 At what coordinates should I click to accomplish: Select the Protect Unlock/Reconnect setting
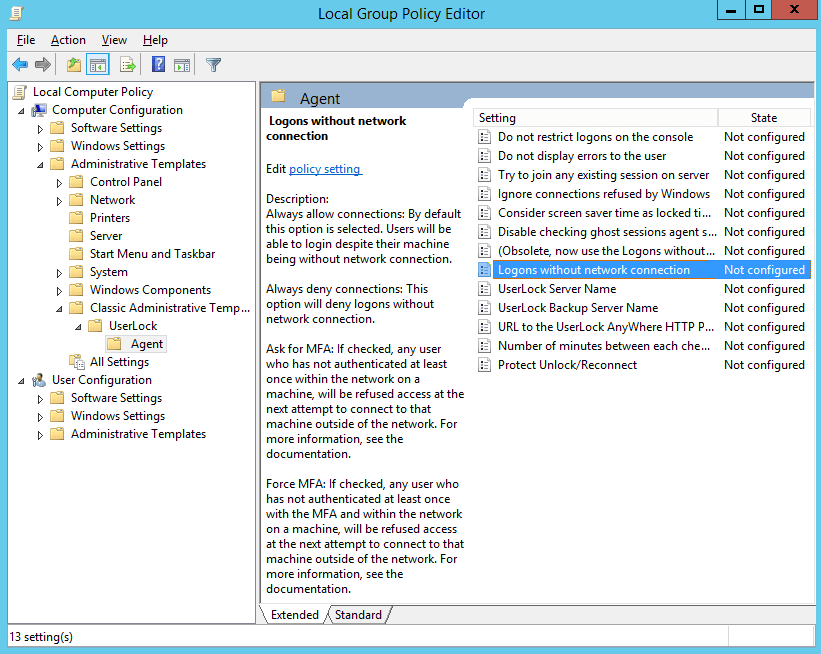click(567, 365)
